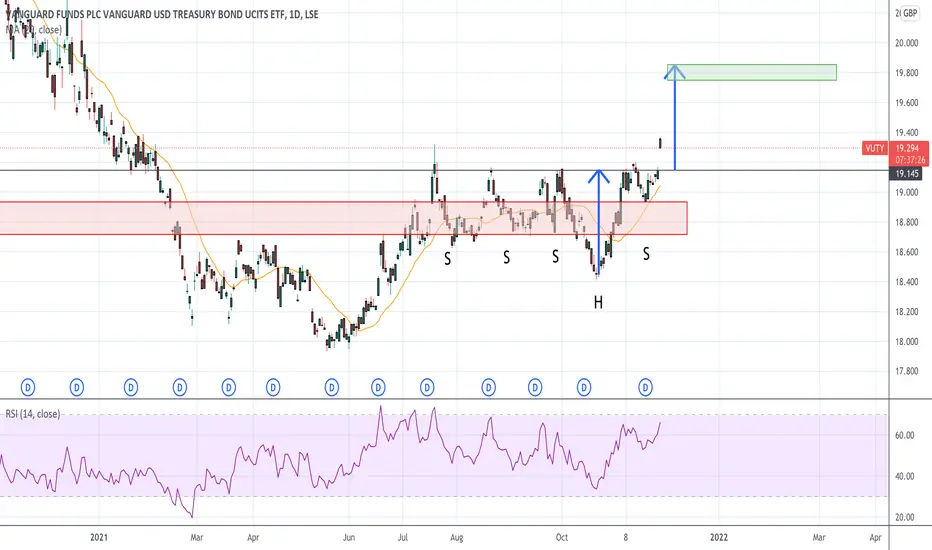
Task: Click the Jun time axis label
Action: point(349,538)
